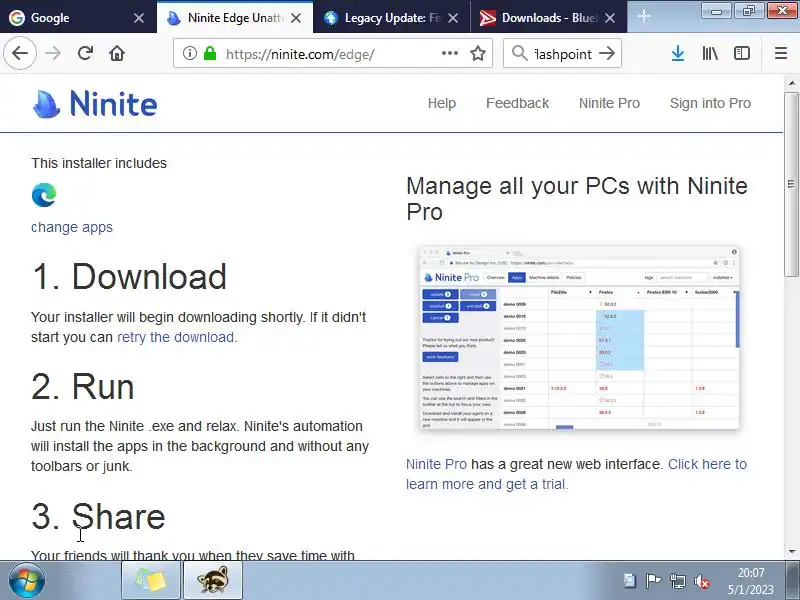Image resolution: width=800 pixels, height=600 pixels.
Task: Click the Ninite Pro interface screenshot
Action: (x=579, y=338)
